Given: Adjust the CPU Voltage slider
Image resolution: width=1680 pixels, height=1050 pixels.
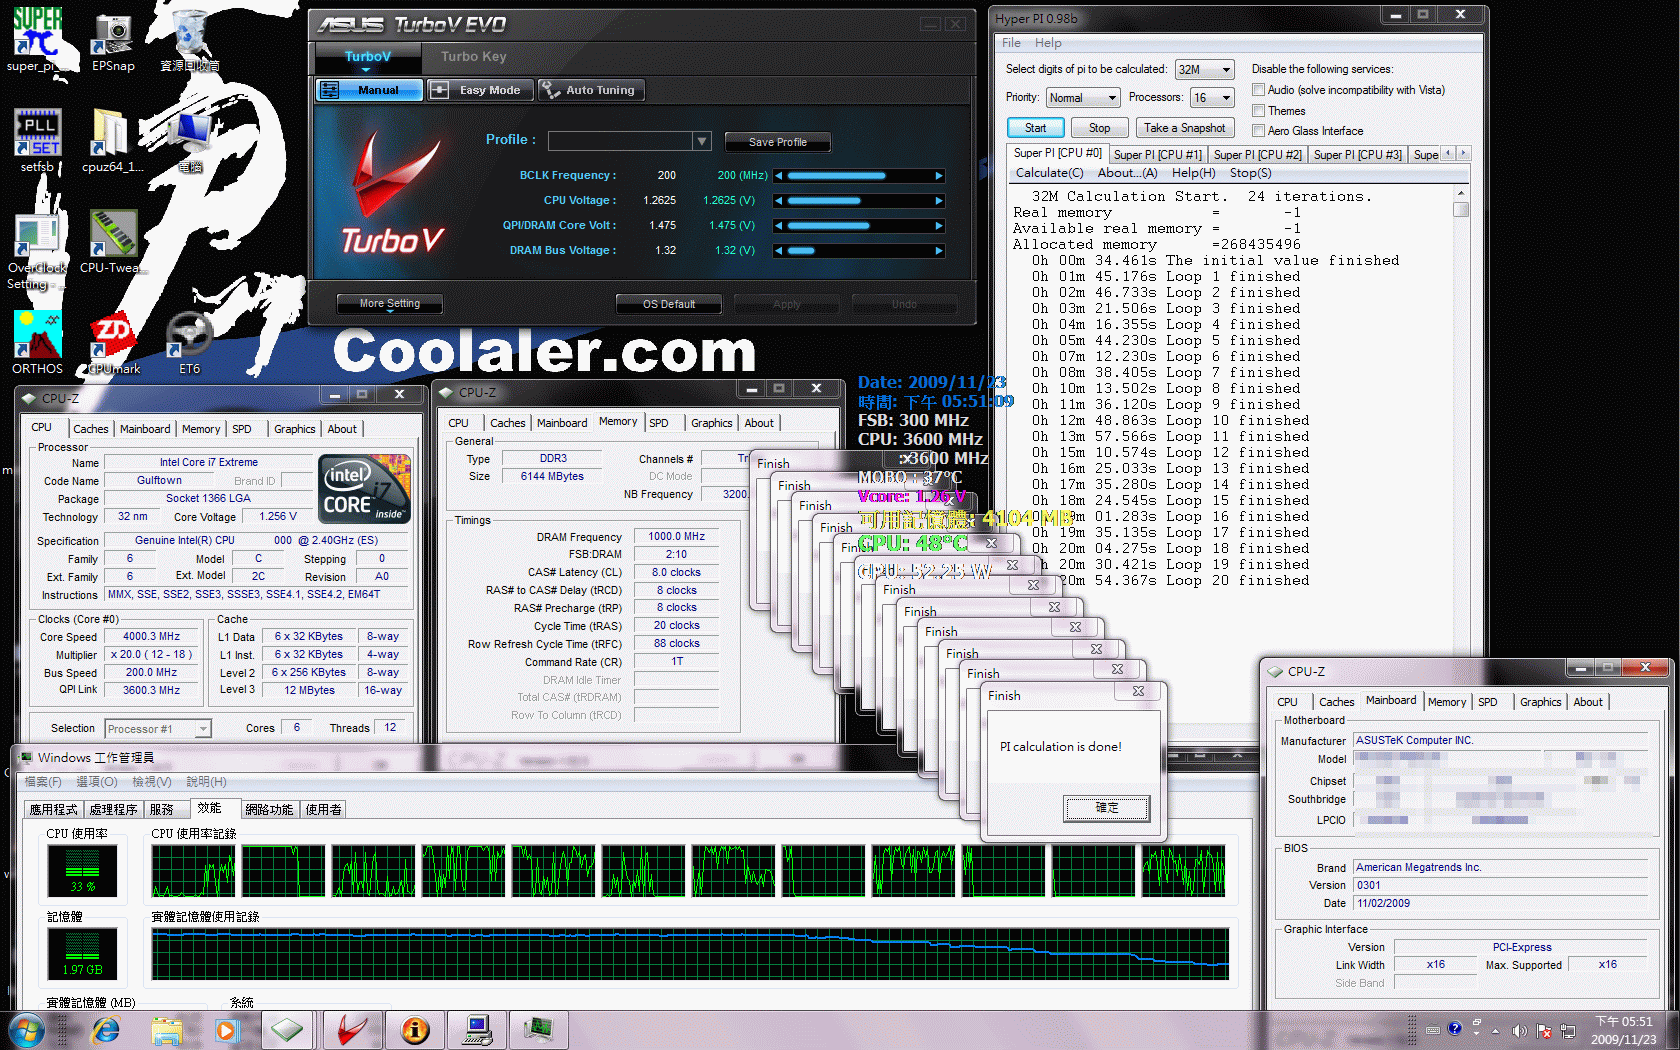Looking at the screenshot, I should (x=860, y=200).
